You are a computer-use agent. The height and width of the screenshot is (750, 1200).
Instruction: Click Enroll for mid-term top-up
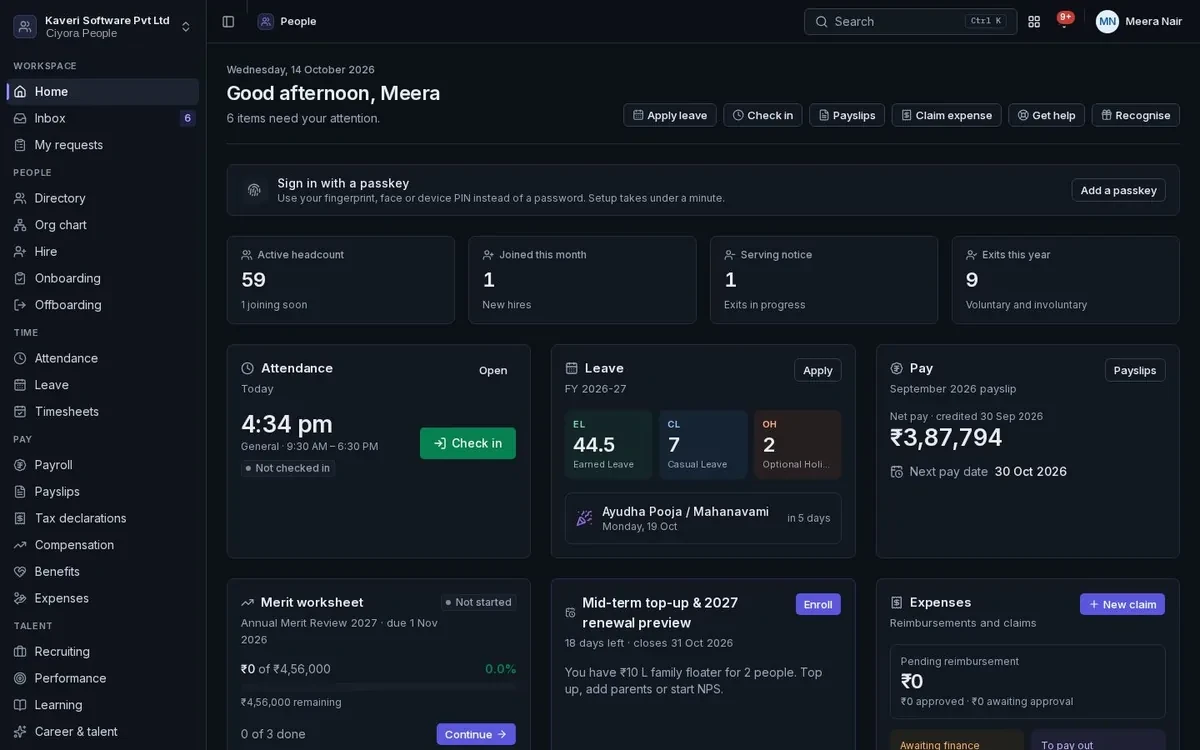(x=818, y=604)
